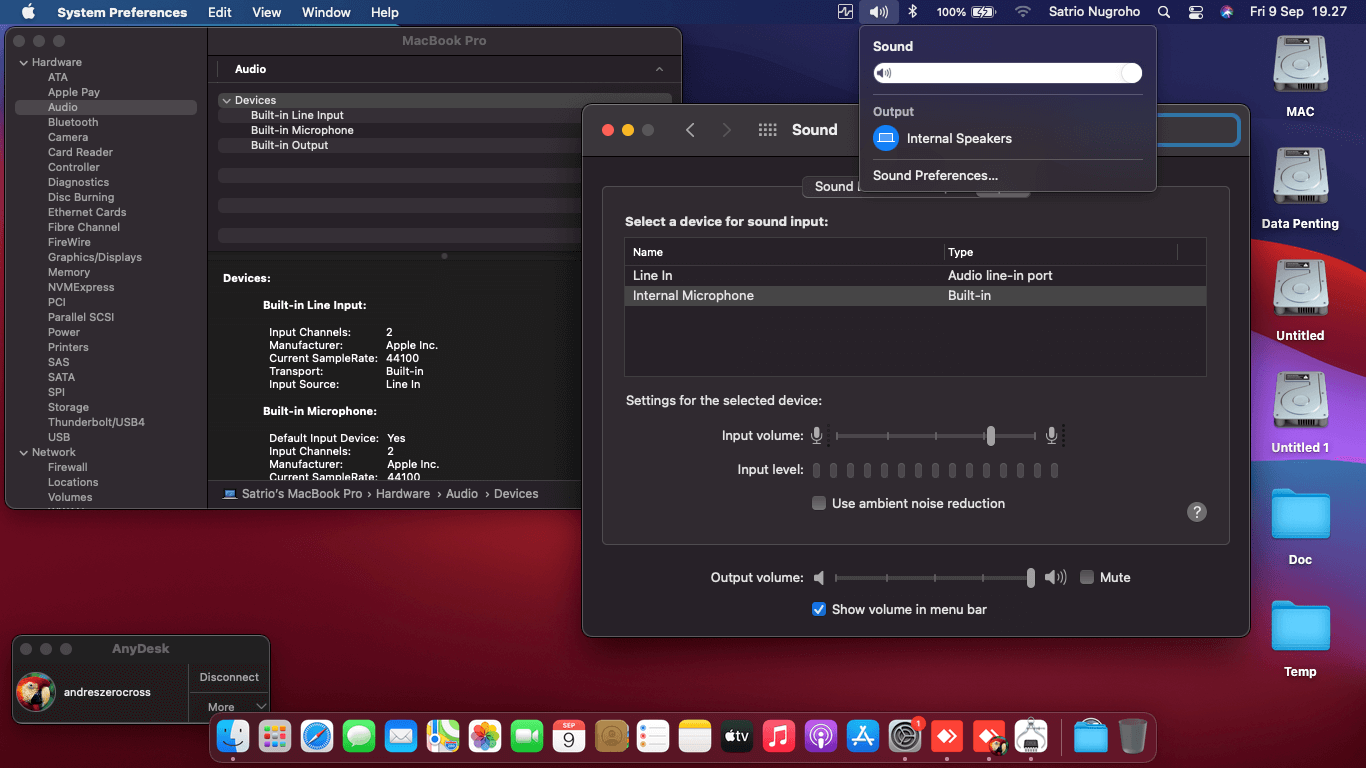The height and width of the screenshot is (768, 1366).
Task: Launch Safari from the Dock
Action: (x=317, y=737)
